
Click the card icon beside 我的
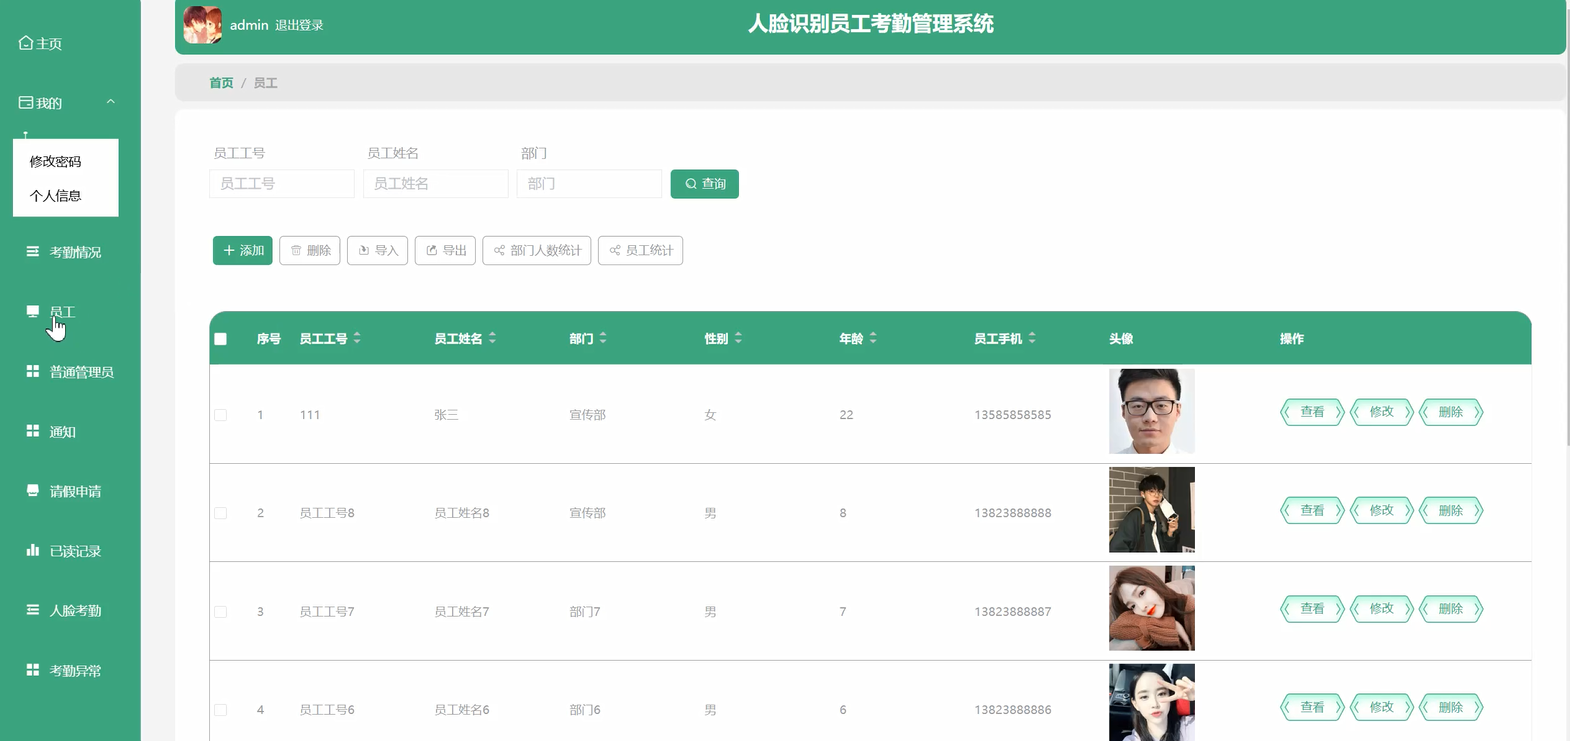click(26, 102)
